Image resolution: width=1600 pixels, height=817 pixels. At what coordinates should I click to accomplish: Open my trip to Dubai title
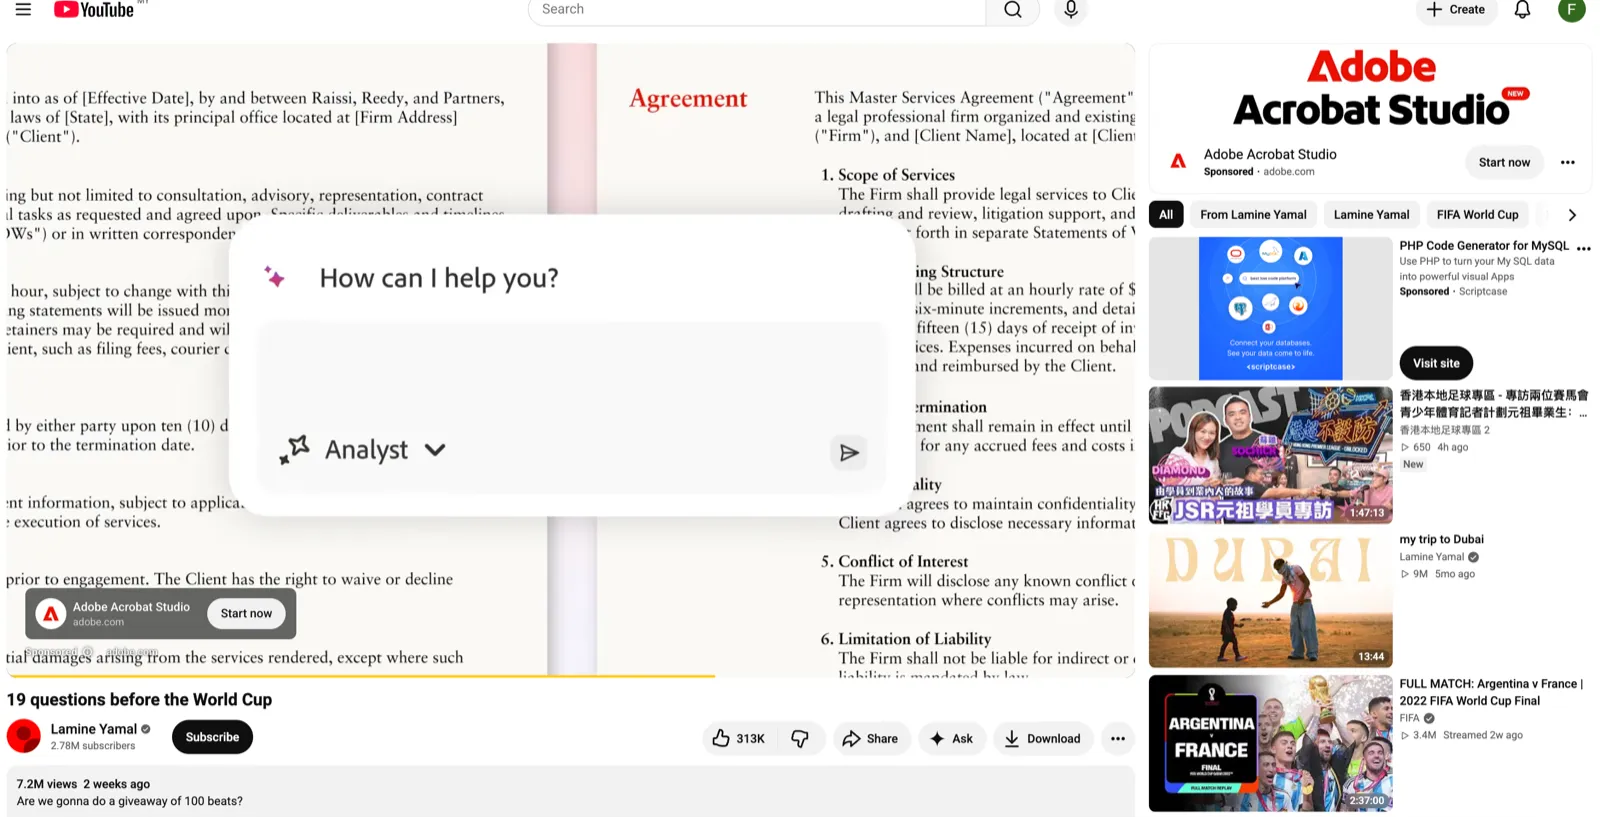point(1441,539)
